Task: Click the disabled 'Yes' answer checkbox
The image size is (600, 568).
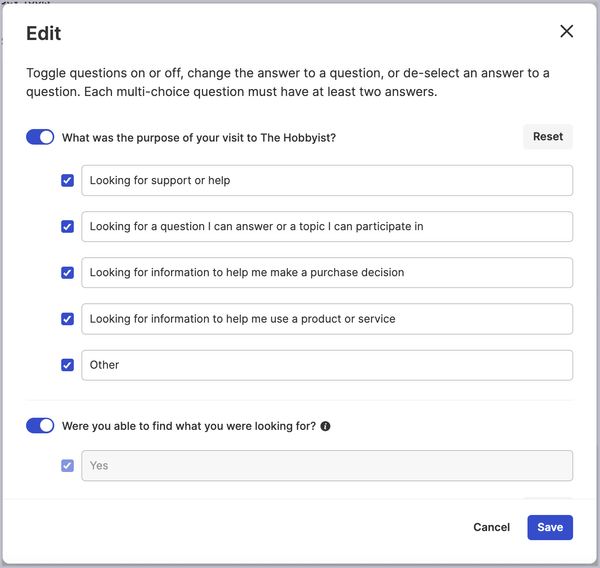Action: click(x=67, y=465)
